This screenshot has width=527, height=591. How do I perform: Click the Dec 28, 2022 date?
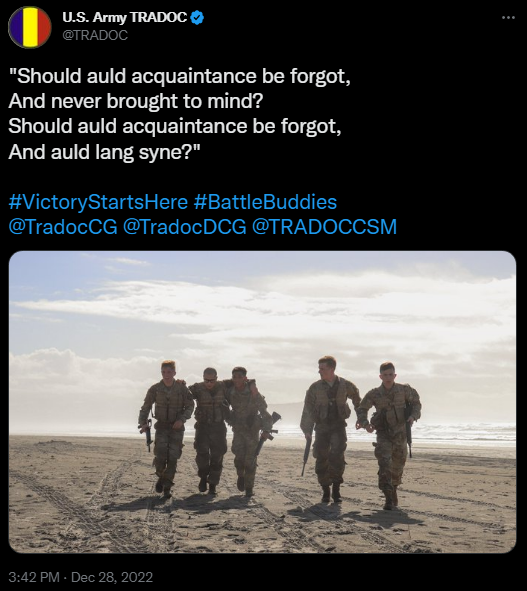(x=112, y=577)
